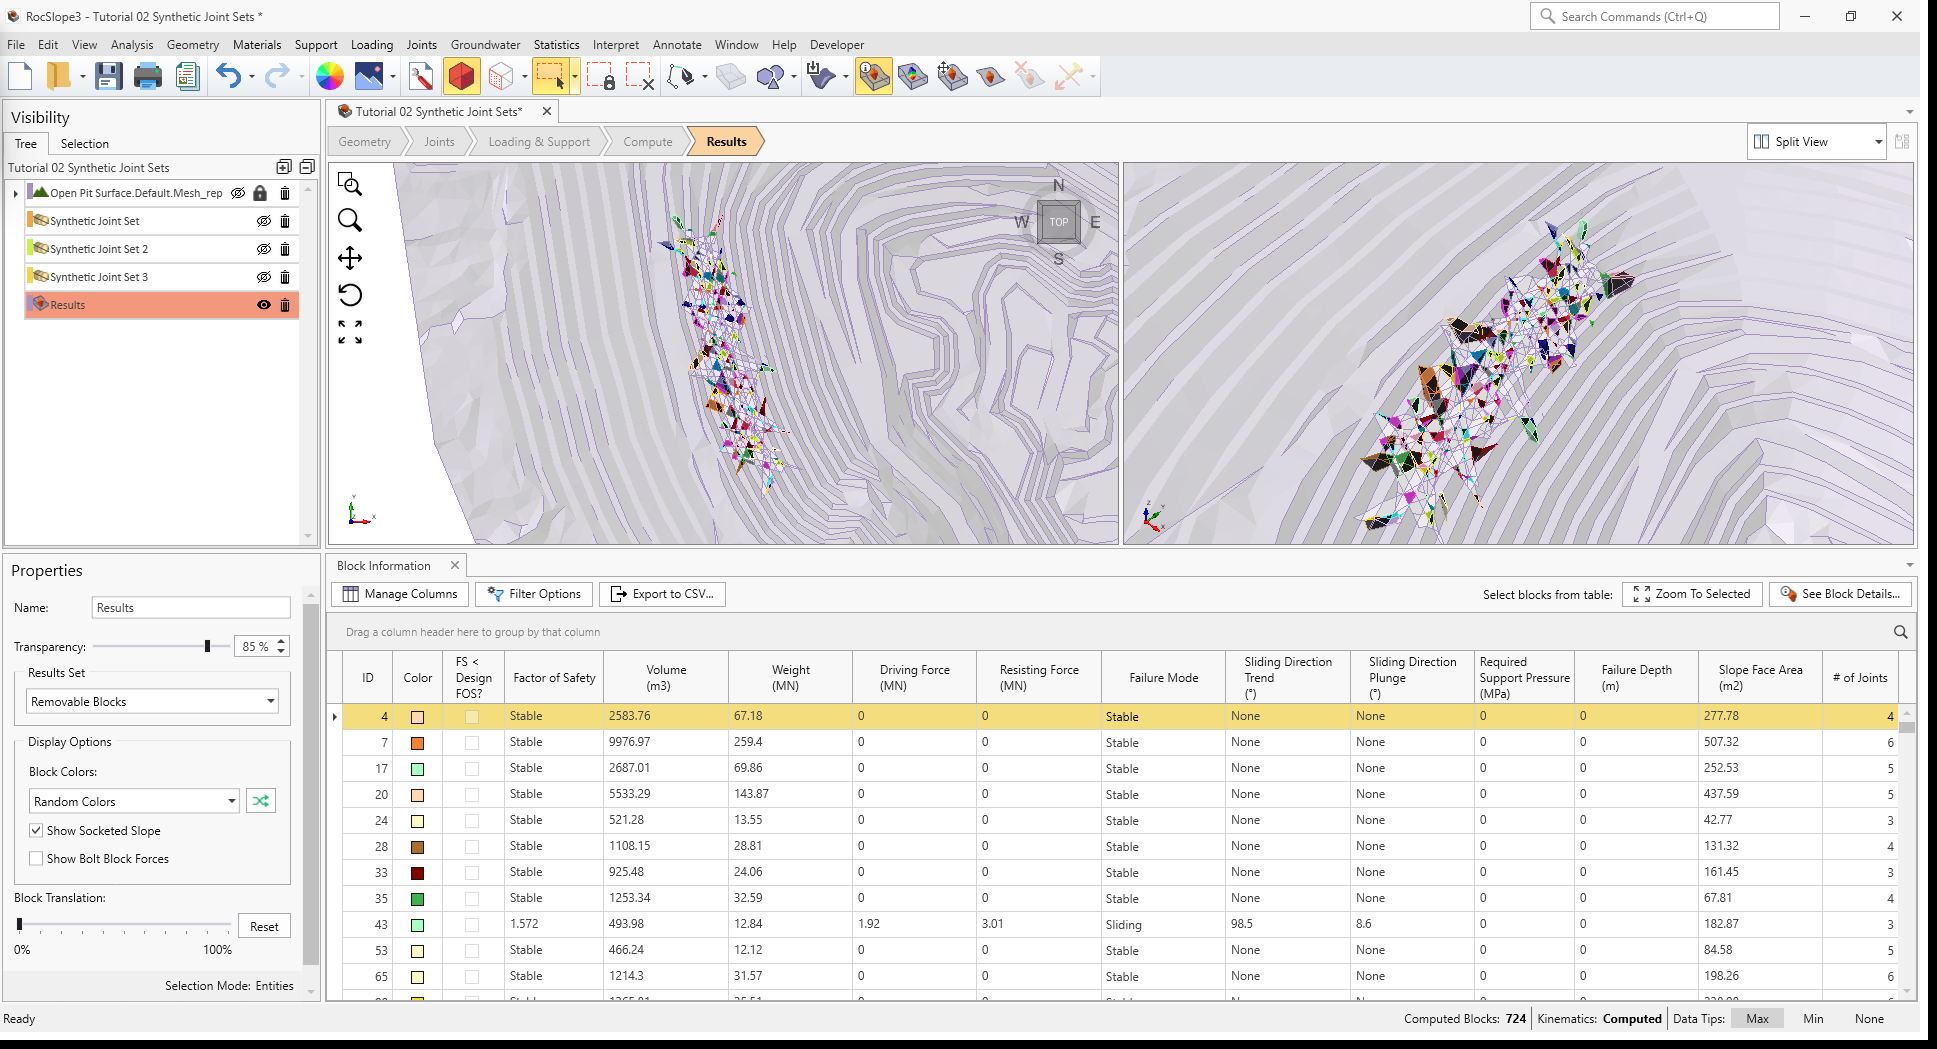Click Zoom To Selected button
Image resolution: width=1937 pixels, height=1049 pixels.
click(x=1692, y=594)
